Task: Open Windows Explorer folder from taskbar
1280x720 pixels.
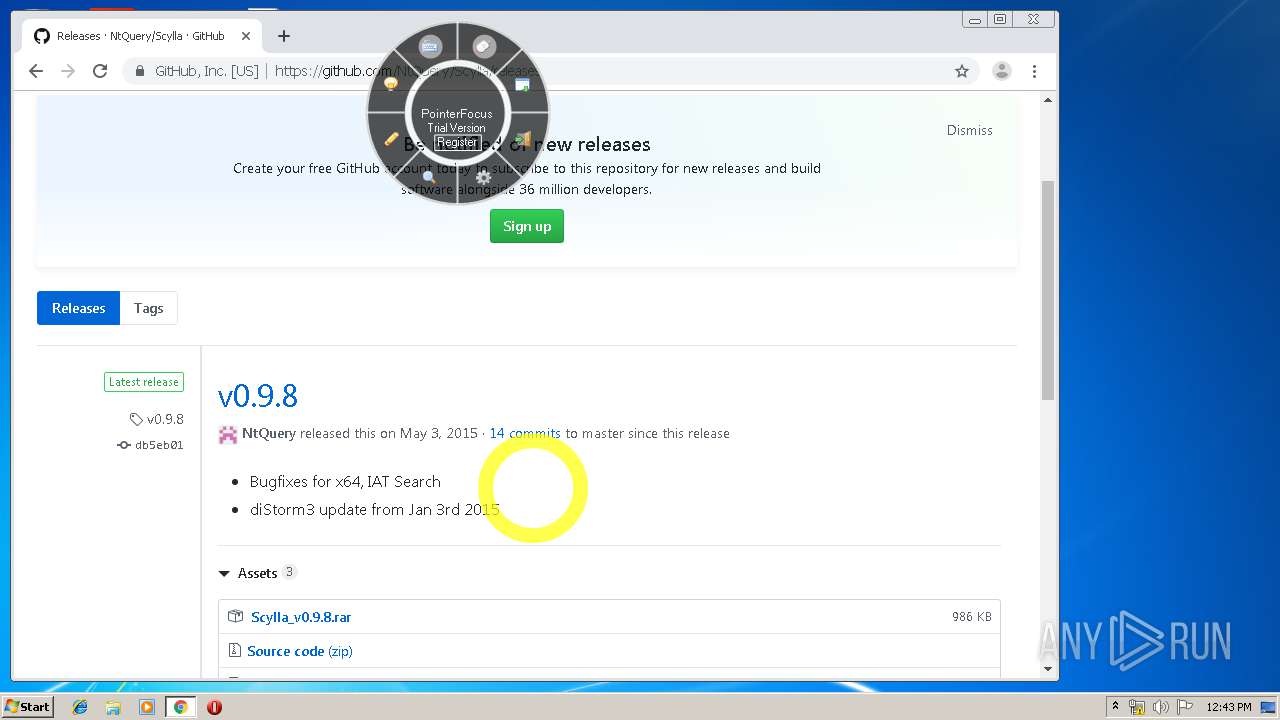Action: pyautogui.click(x=113, y=707)
